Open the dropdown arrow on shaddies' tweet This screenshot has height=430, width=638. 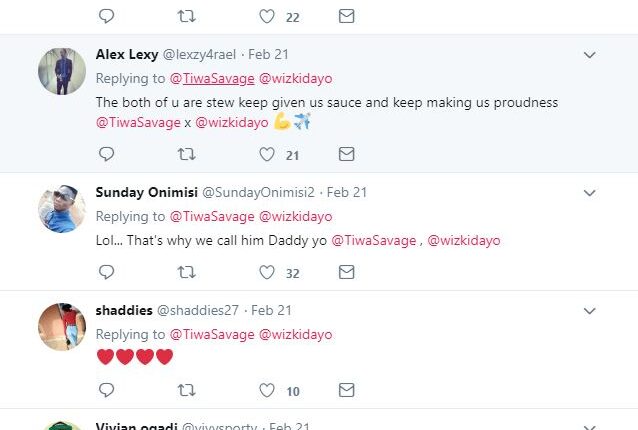tap(590, 310)
